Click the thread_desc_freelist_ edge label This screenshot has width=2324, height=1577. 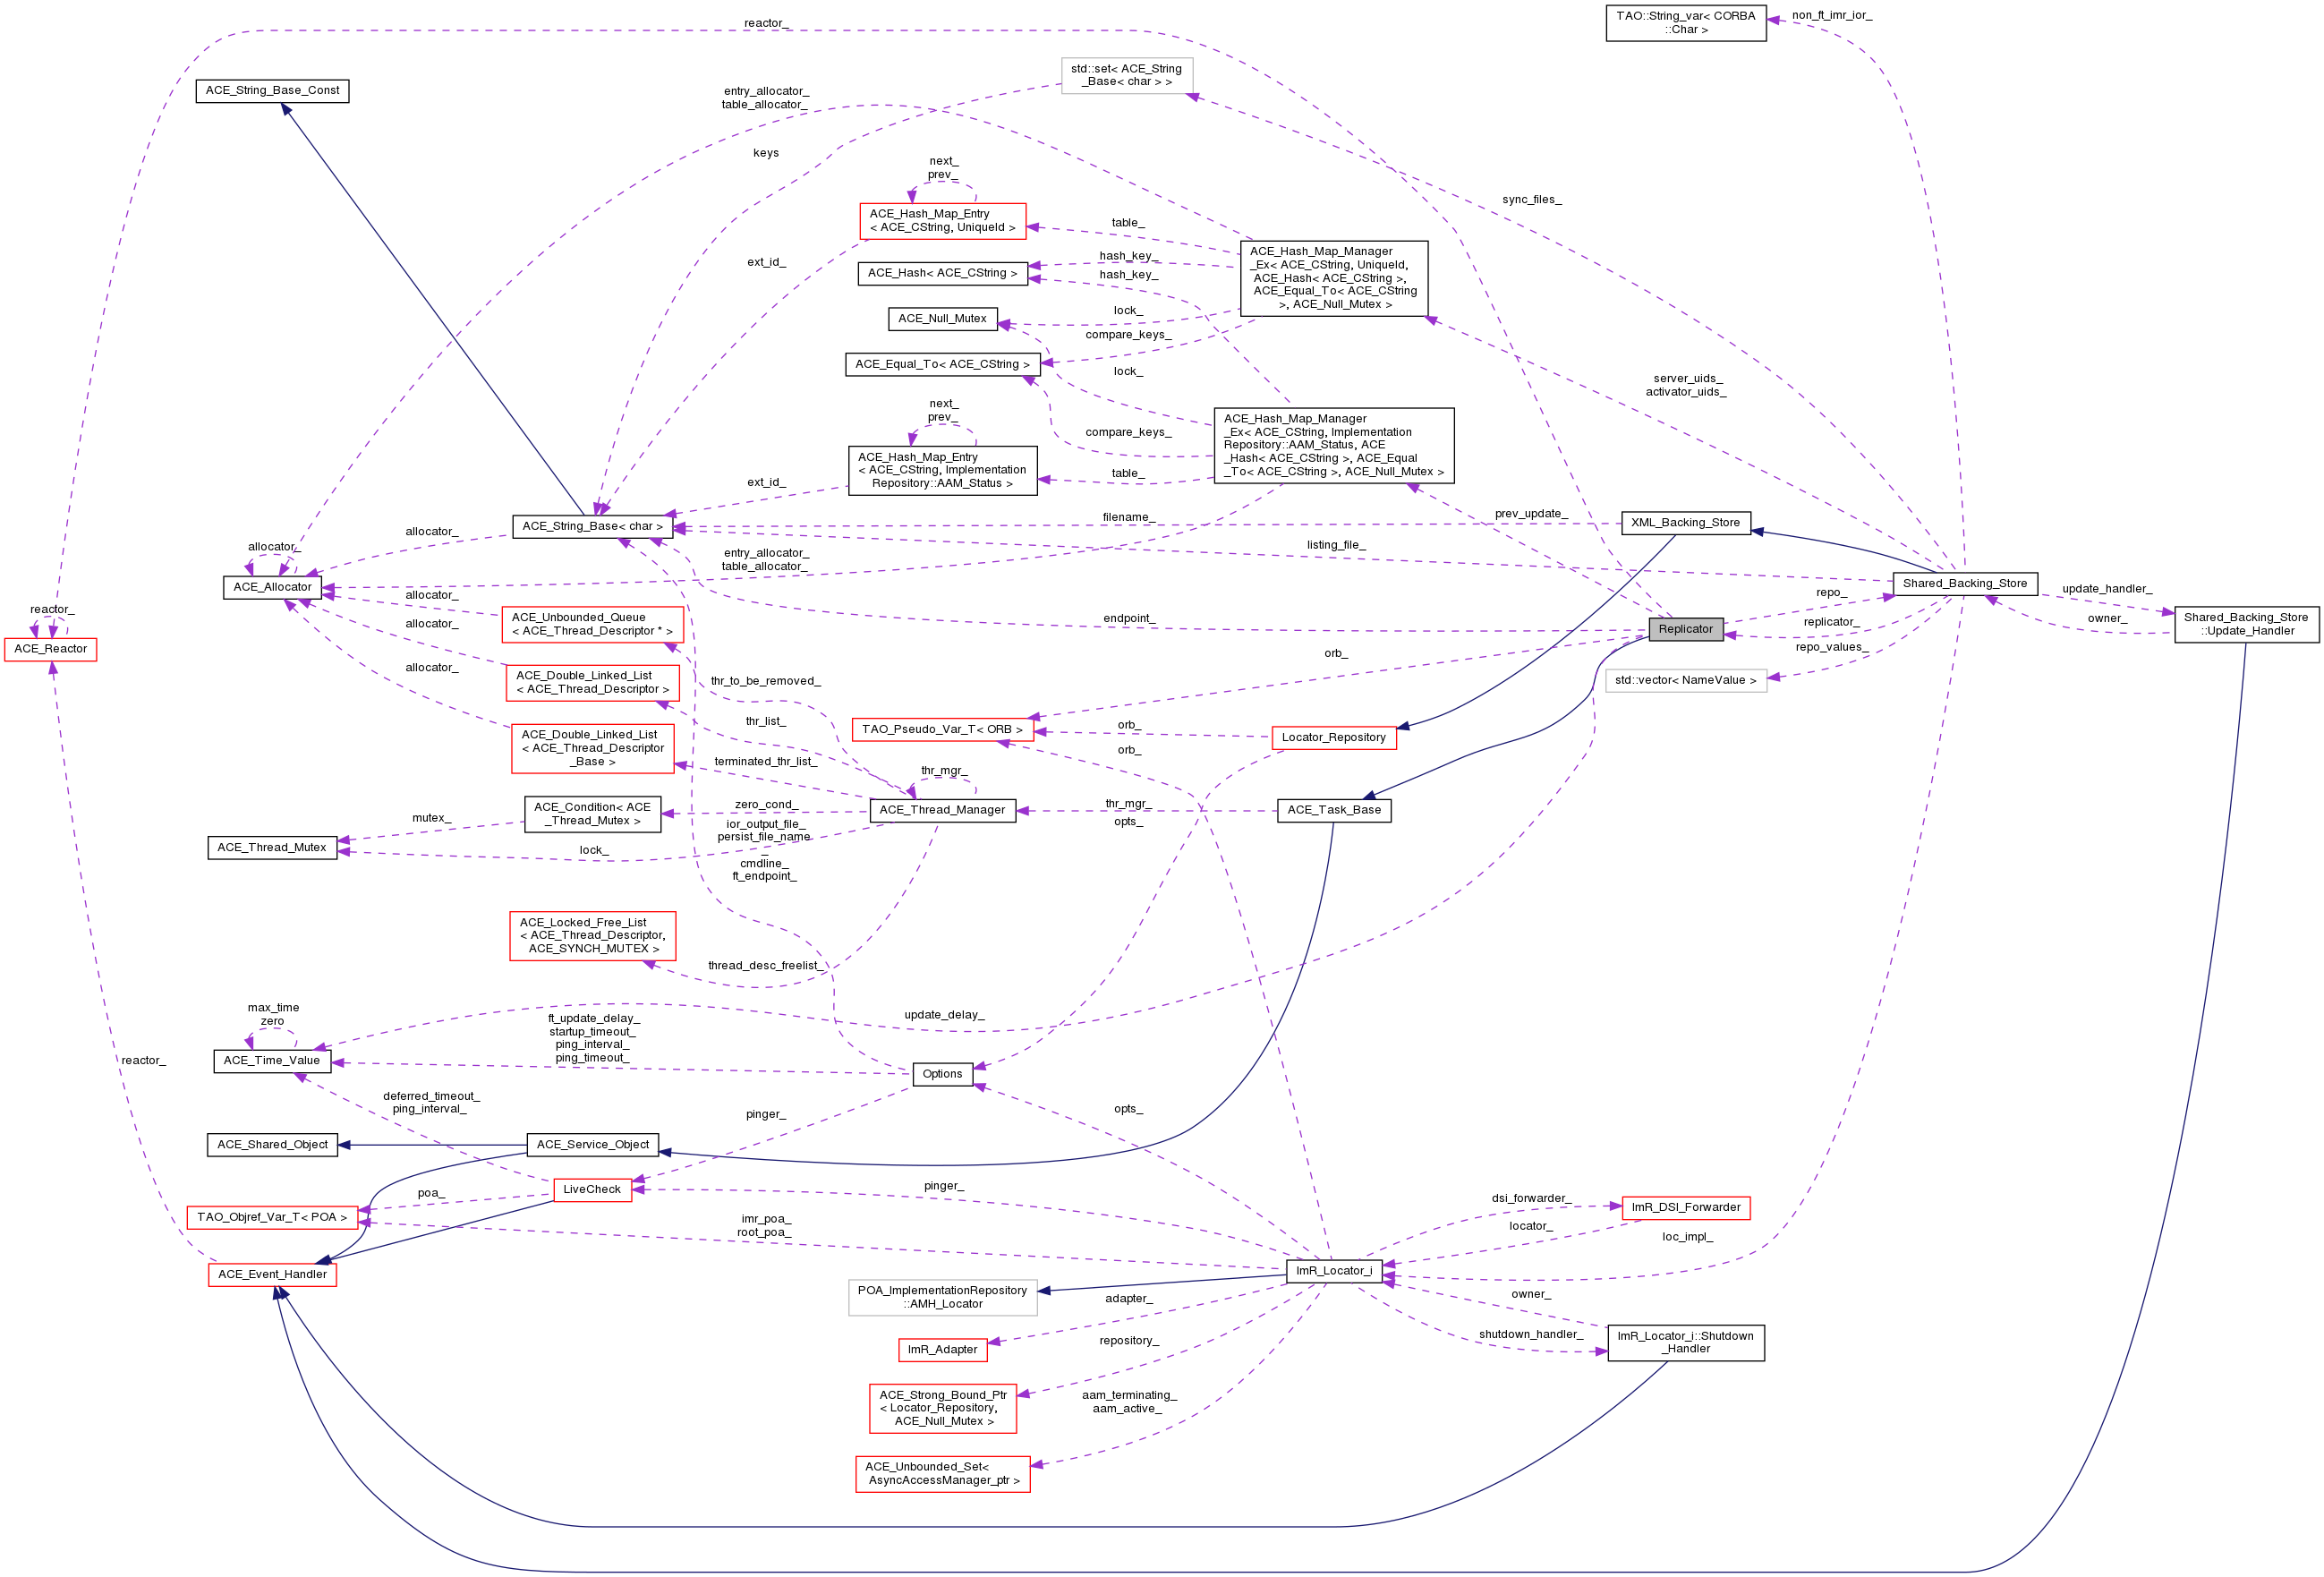[767, 966]
